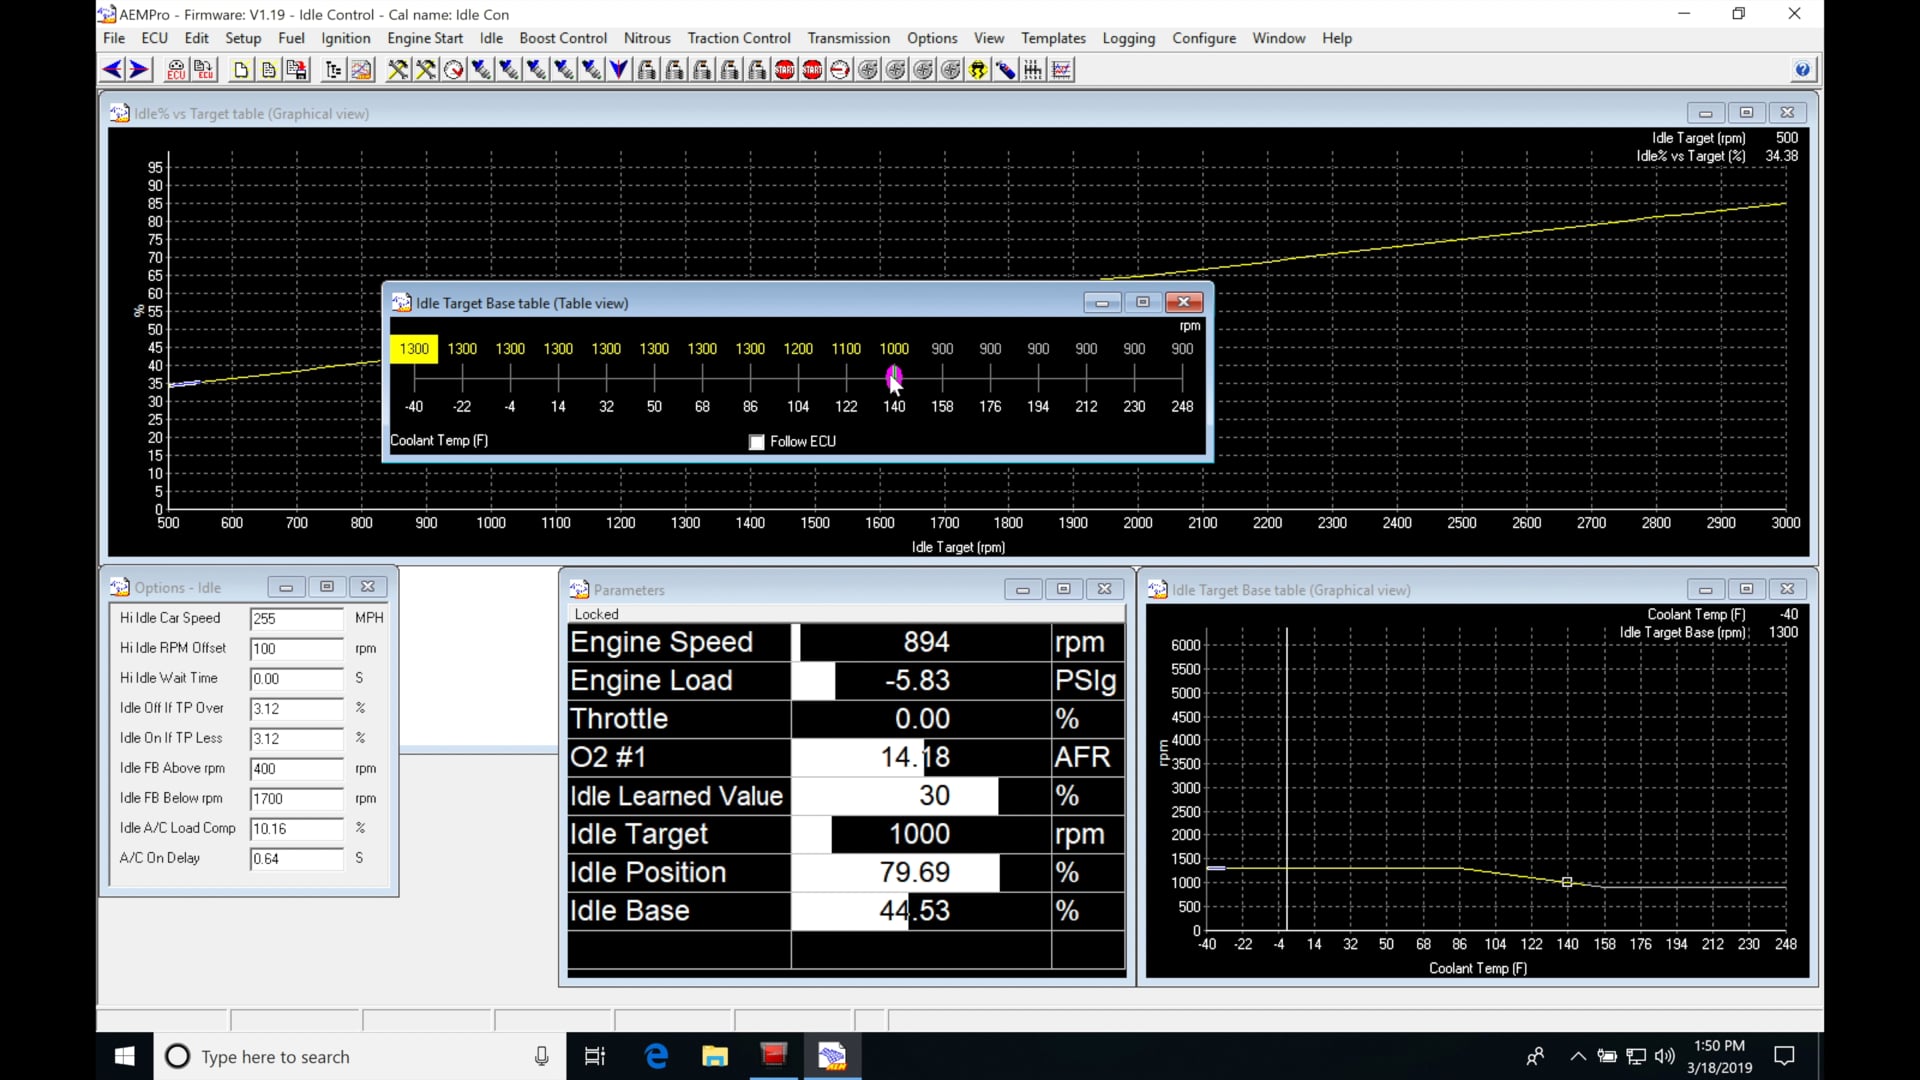Open the Templates menu
Image resolution: width=1920 pixels, height=1080 pixels.
pyautogui.click(x=1053, y=38)
